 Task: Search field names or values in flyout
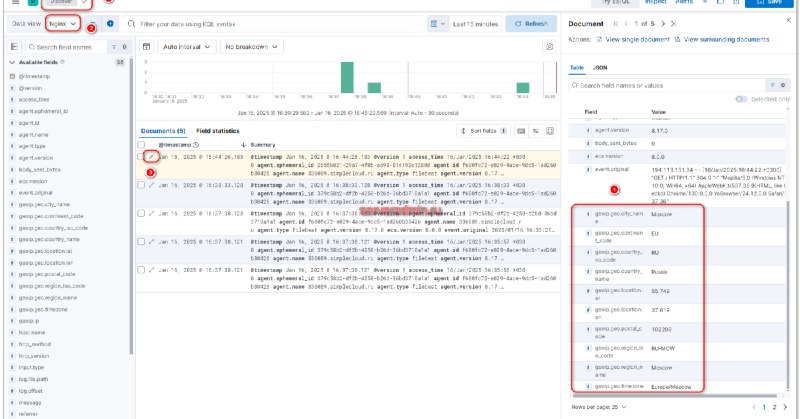pos(667,85)
